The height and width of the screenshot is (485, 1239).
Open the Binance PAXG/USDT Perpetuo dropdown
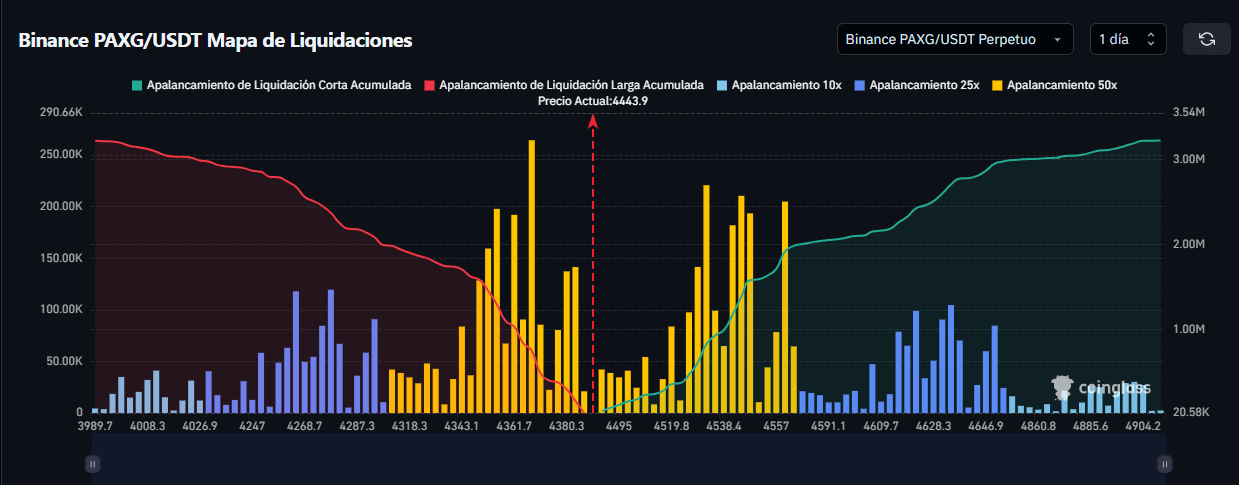[955, 39]
